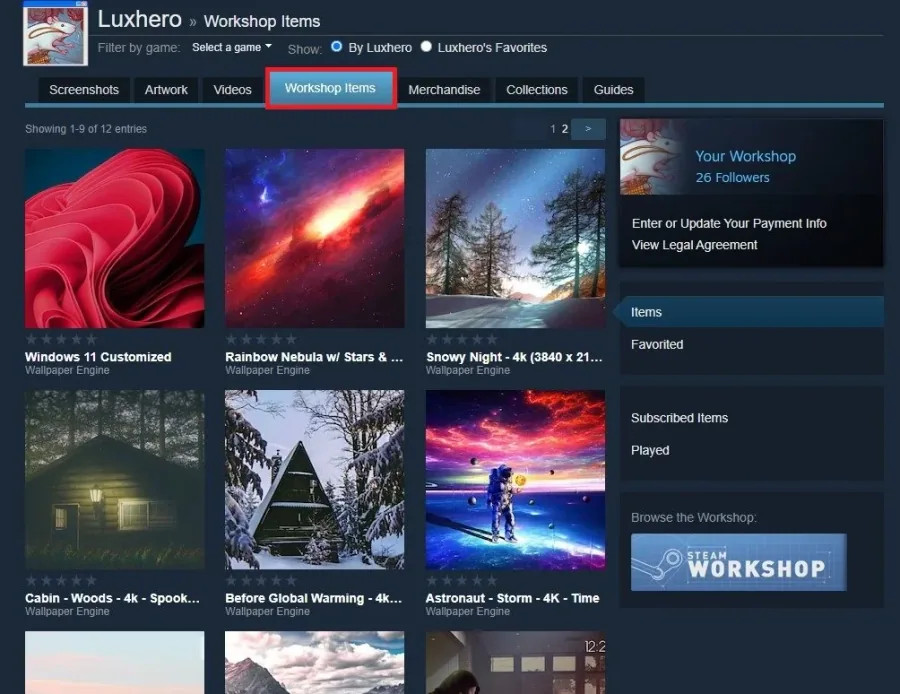Screen dimensions: 900x694
Task: Select Luxhero's Favorites radio button
Action: (426, 46)
